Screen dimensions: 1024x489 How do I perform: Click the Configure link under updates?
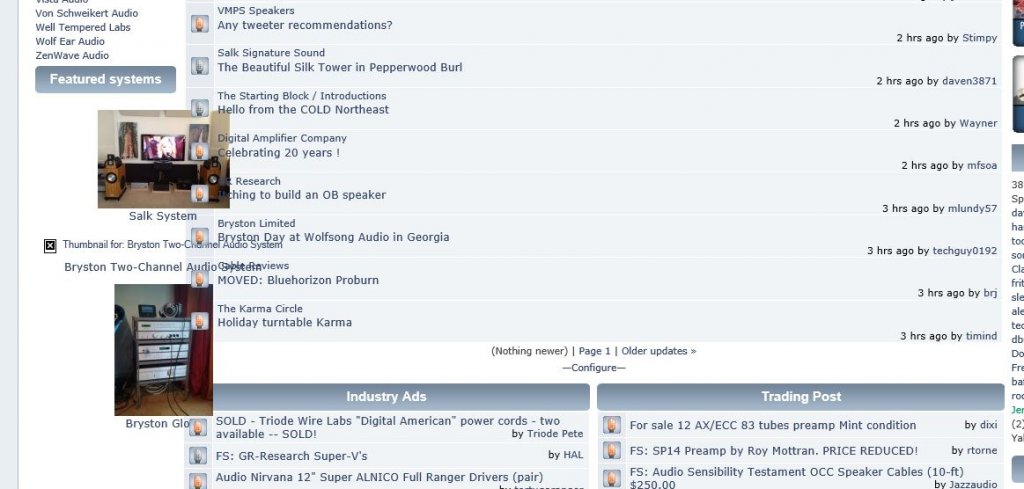click(x=594, y=368)
